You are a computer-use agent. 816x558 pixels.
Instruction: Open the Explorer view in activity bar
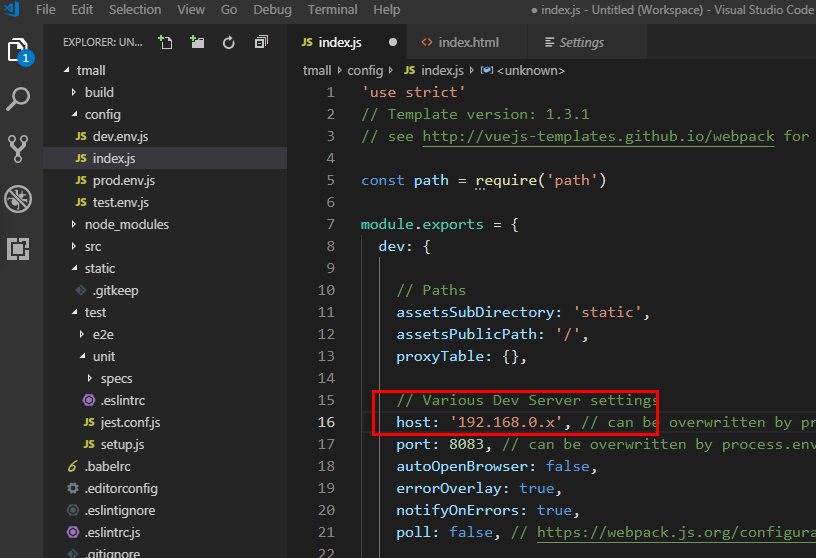pos(19,50)
